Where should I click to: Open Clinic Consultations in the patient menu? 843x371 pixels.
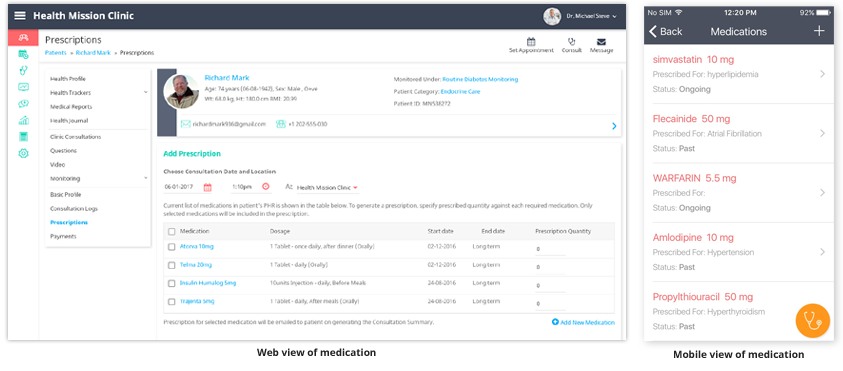coord(75,137)
